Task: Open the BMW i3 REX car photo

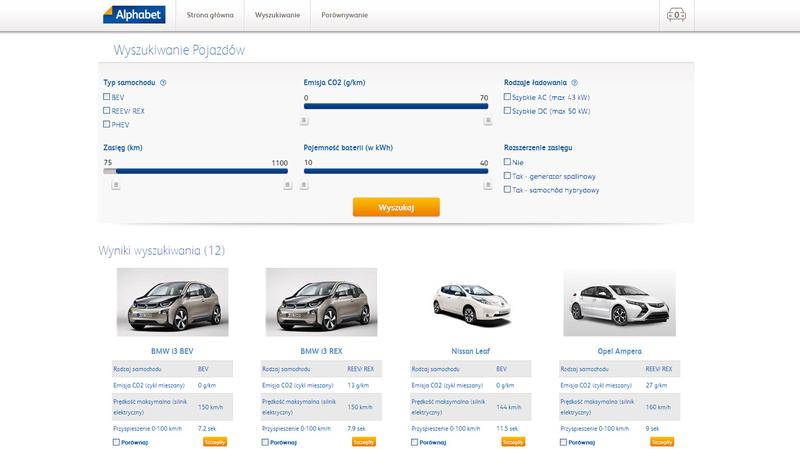Action: pyautogui.click(x=321, y=302)
